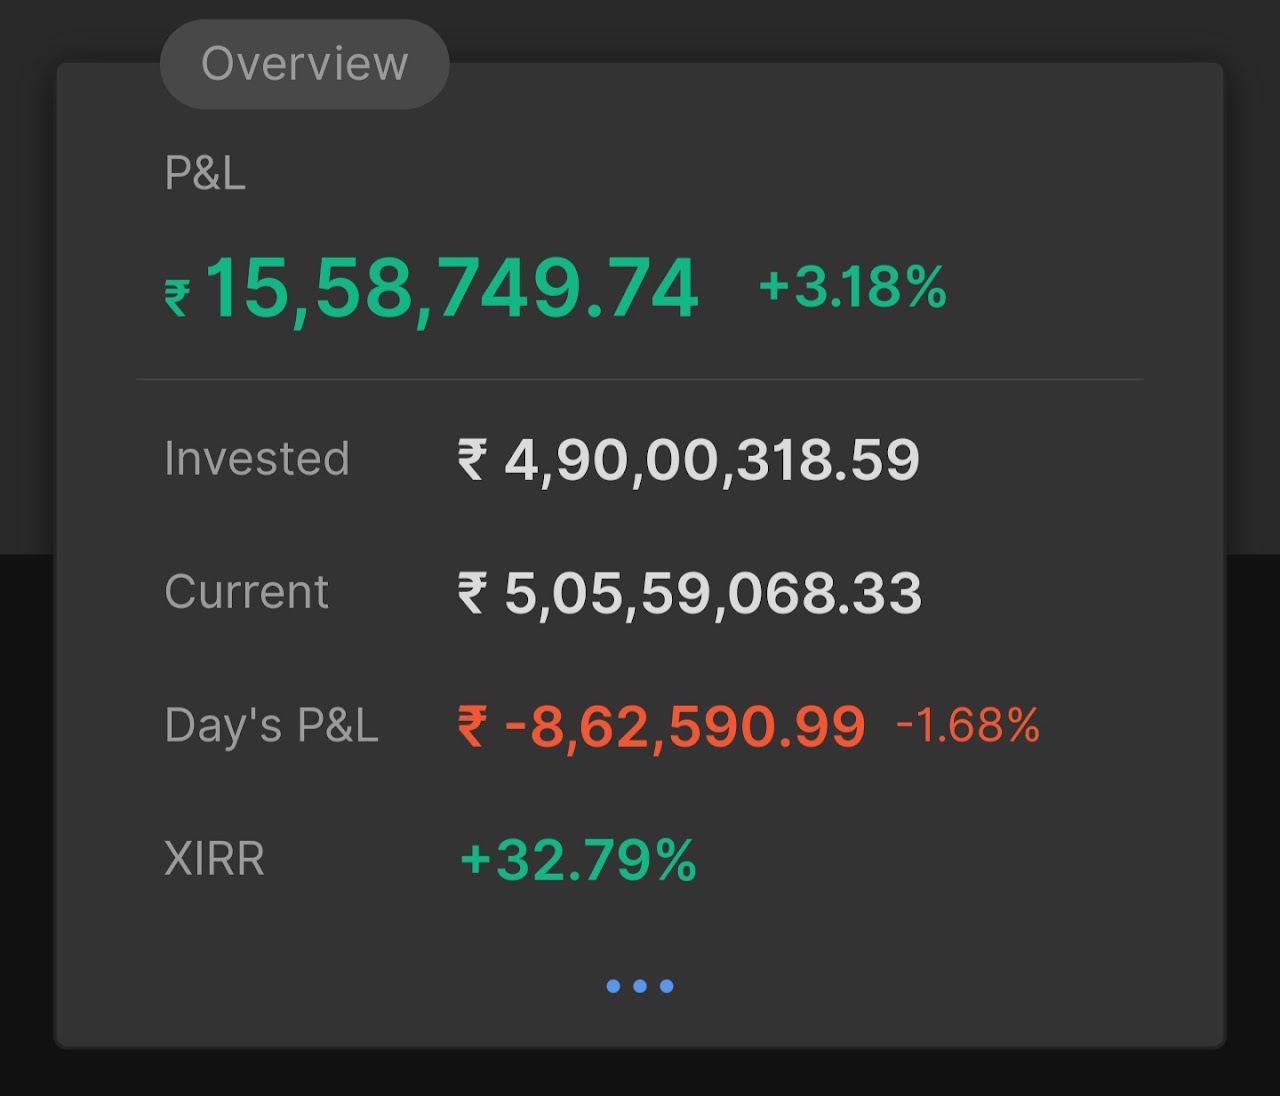
Task: Select the Invested label
Action: point(257,459)
